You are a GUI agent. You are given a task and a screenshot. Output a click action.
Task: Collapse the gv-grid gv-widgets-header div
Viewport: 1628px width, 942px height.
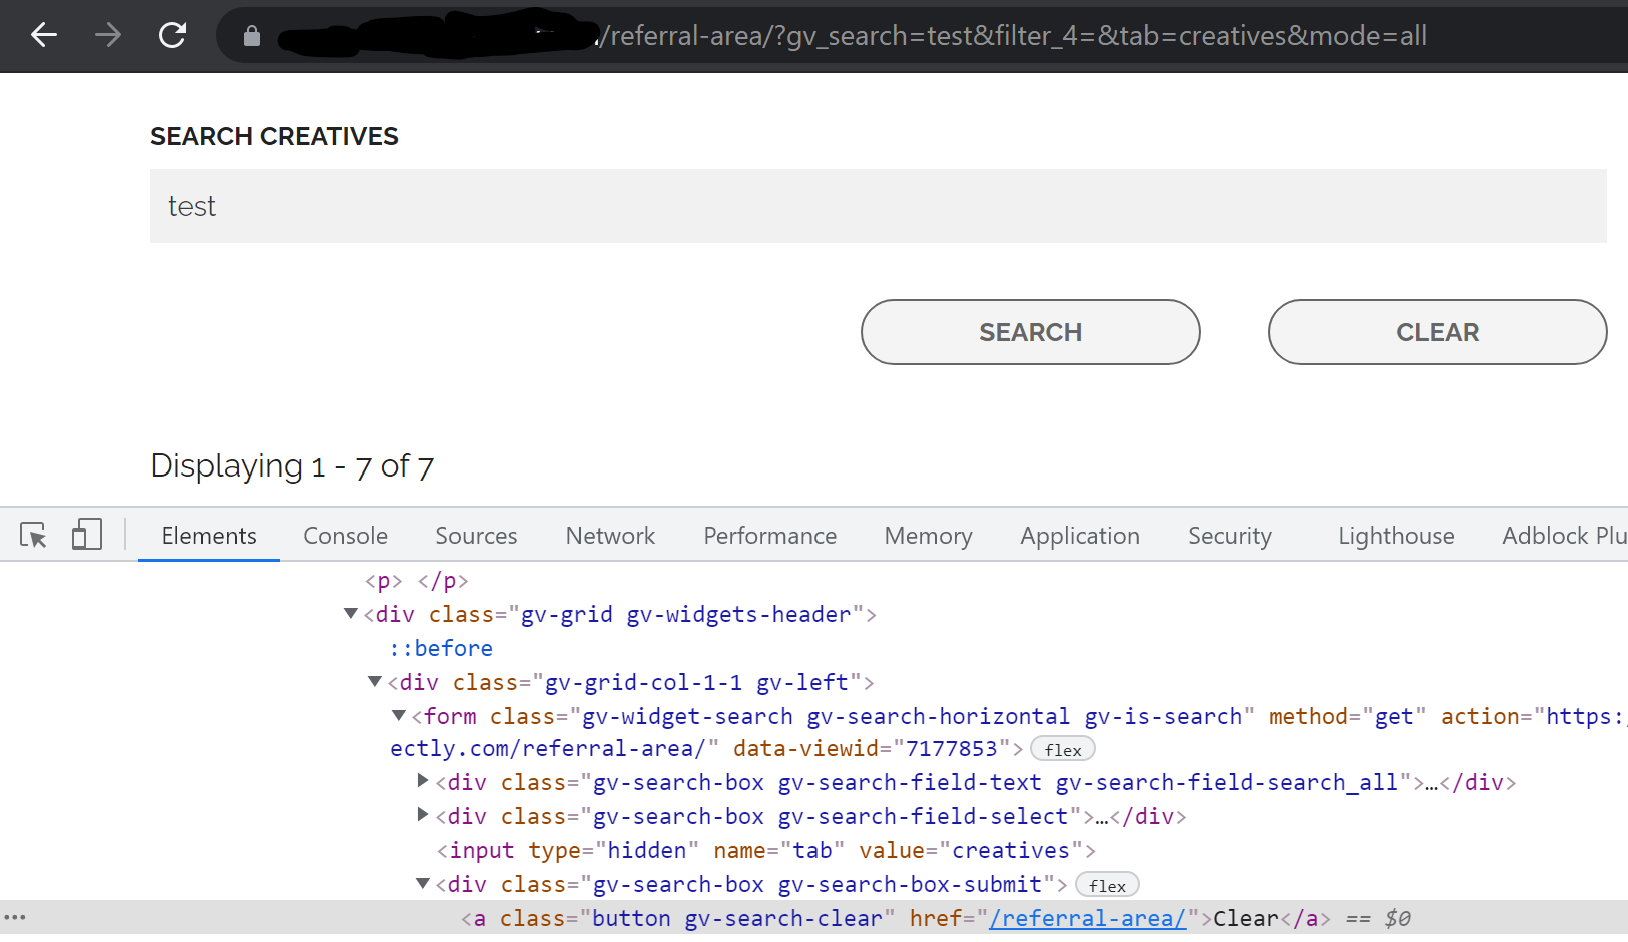350,613
